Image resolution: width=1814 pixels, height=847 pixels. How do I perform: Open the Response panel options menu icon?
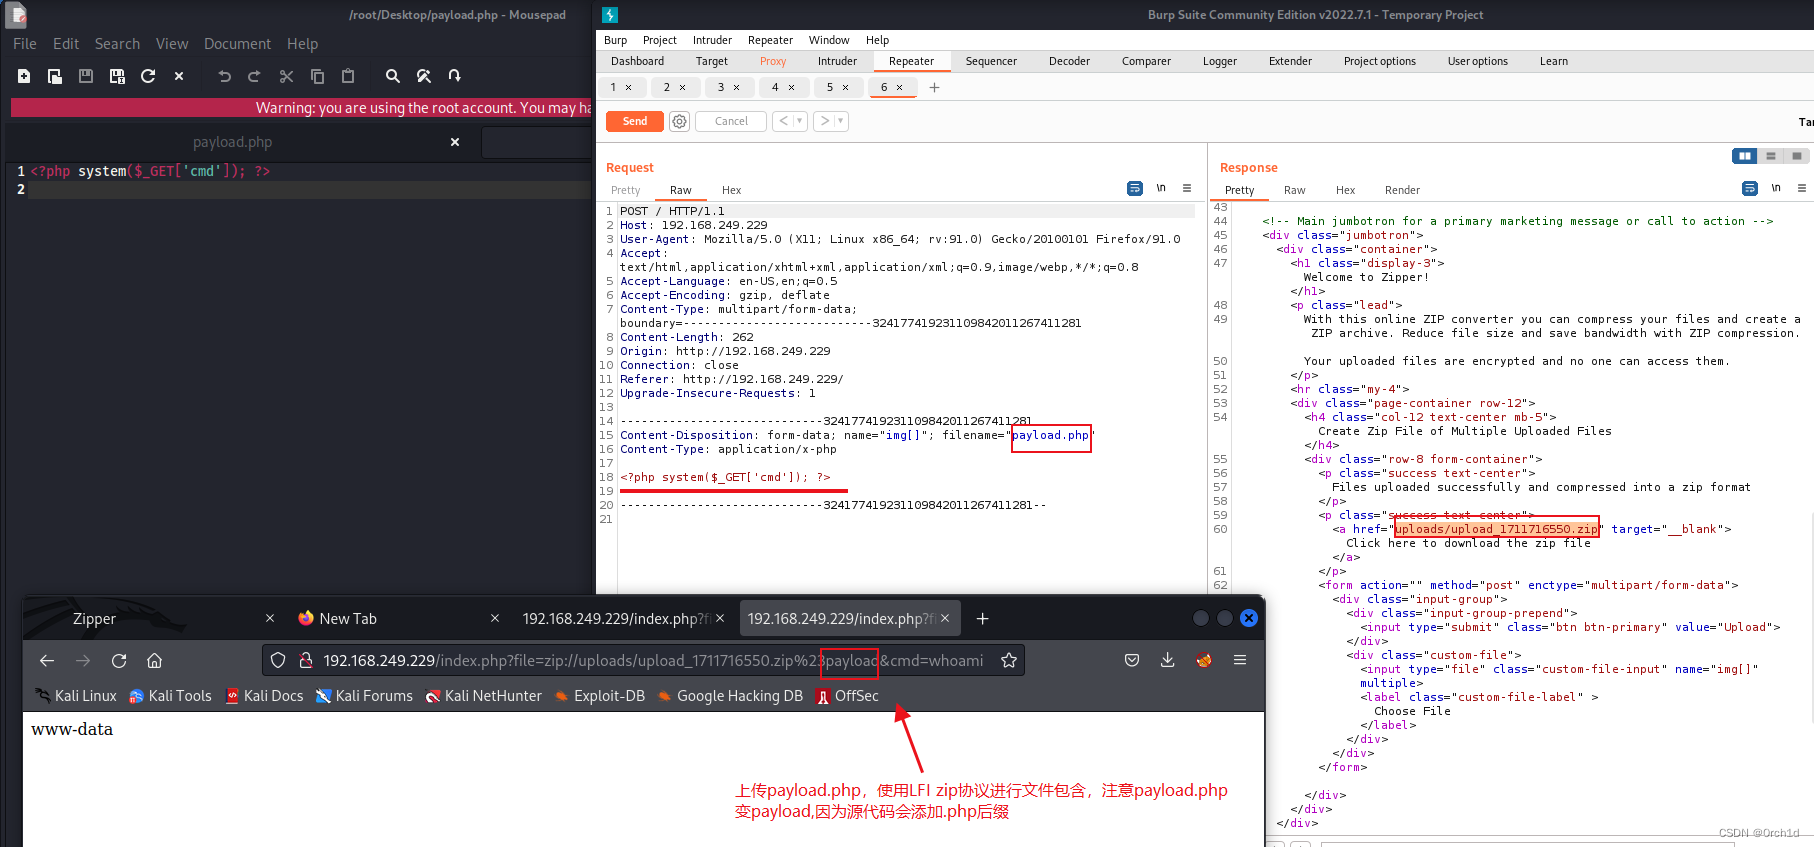[x=1802, y=188]
